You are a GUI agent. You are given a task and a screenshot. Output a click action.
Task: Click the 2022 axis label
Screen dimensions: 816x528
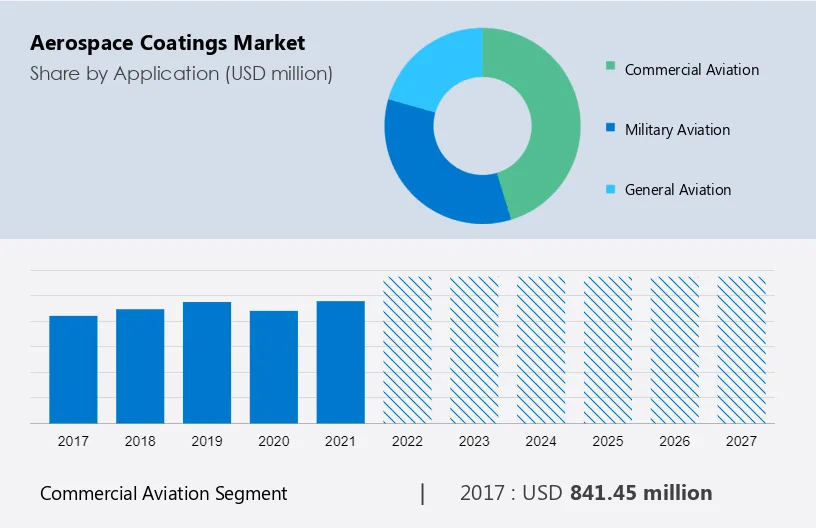click(x=407, y=441)
